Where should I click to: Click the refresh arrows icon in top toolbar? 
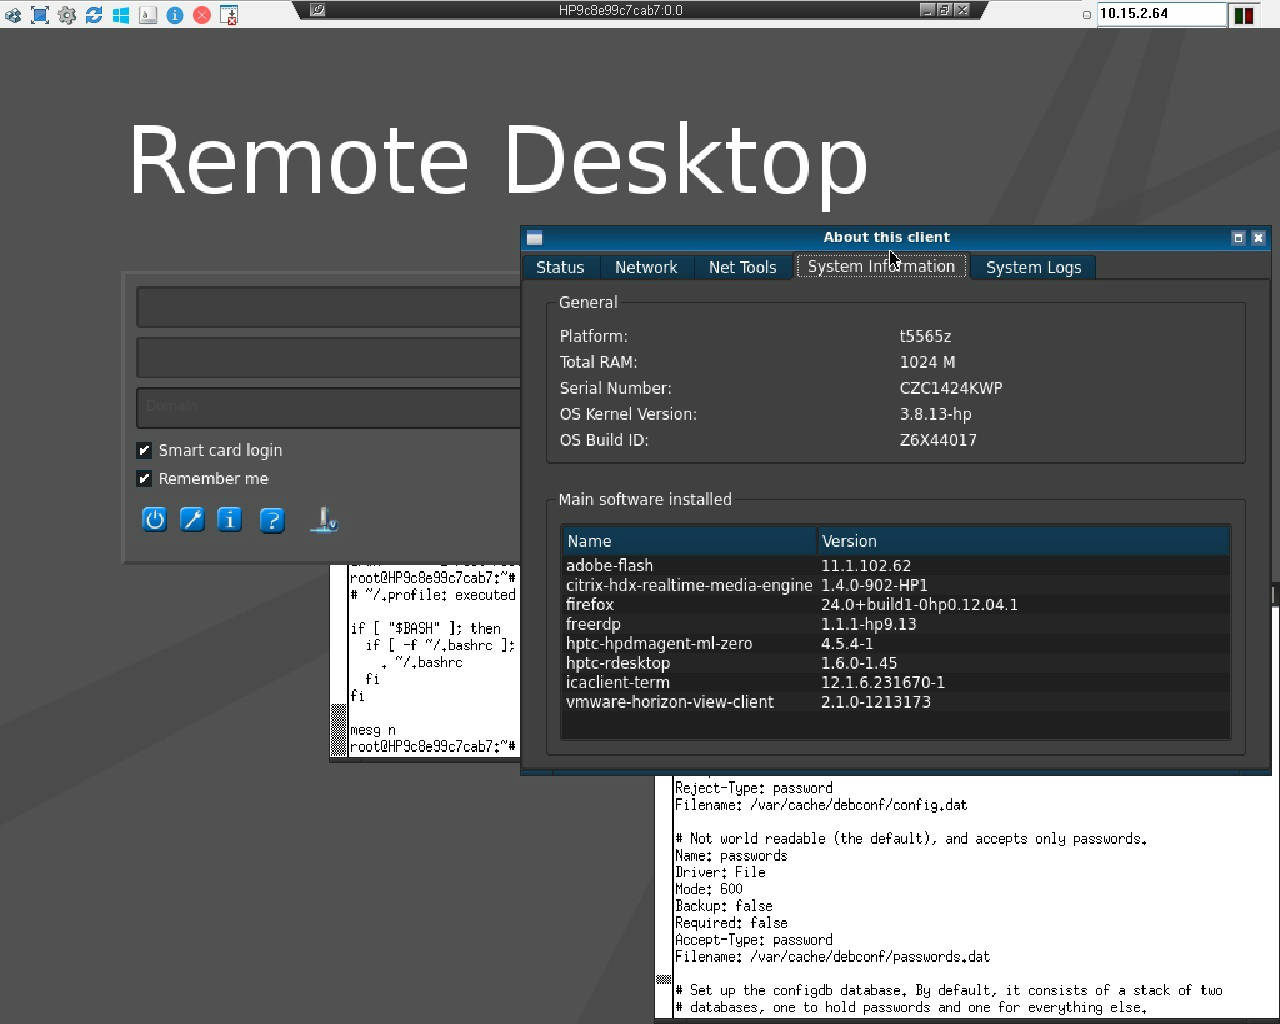(94, 15)
